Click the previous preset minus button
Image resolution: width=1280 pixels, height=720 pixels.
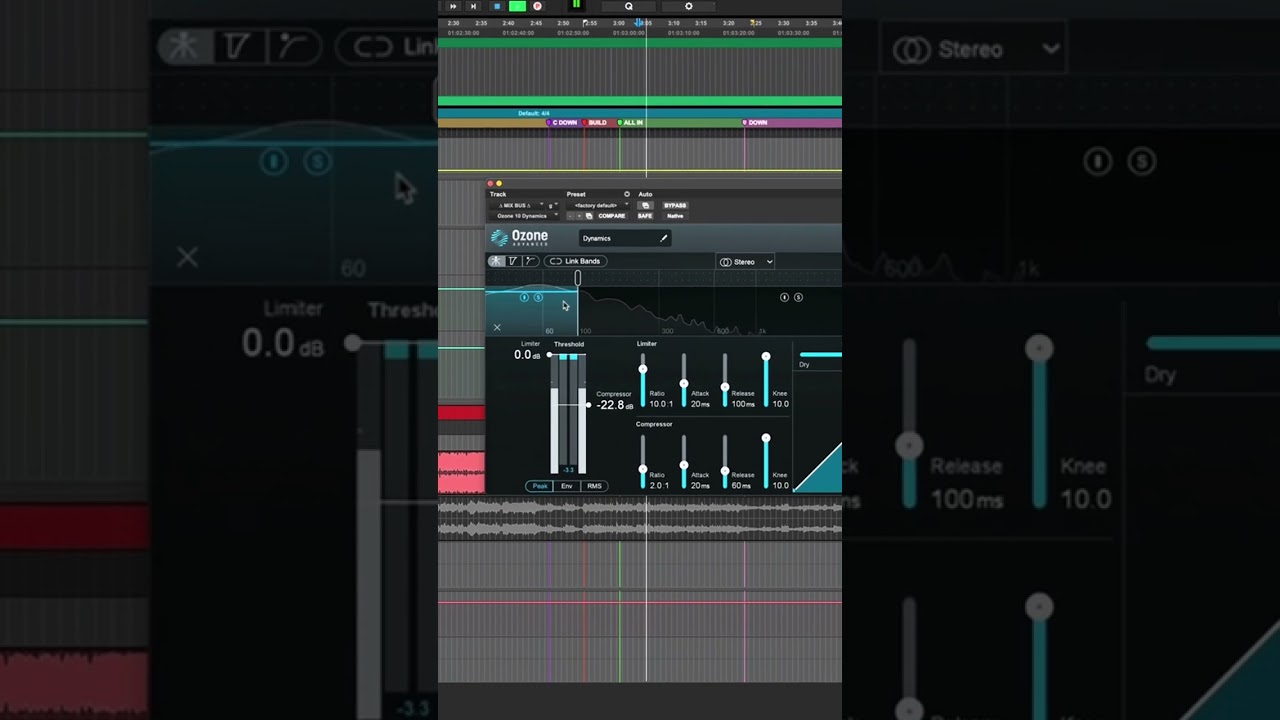(570, 216)
